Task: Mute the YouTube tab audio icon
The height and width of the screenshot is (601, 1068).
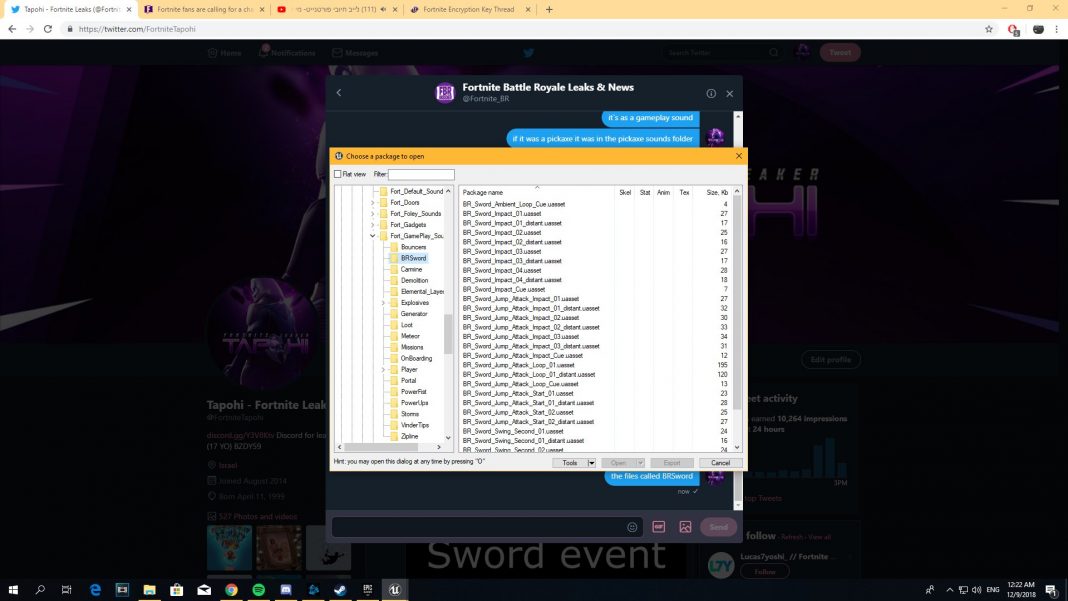Action: pyautogui.click(x=383, y=10)
